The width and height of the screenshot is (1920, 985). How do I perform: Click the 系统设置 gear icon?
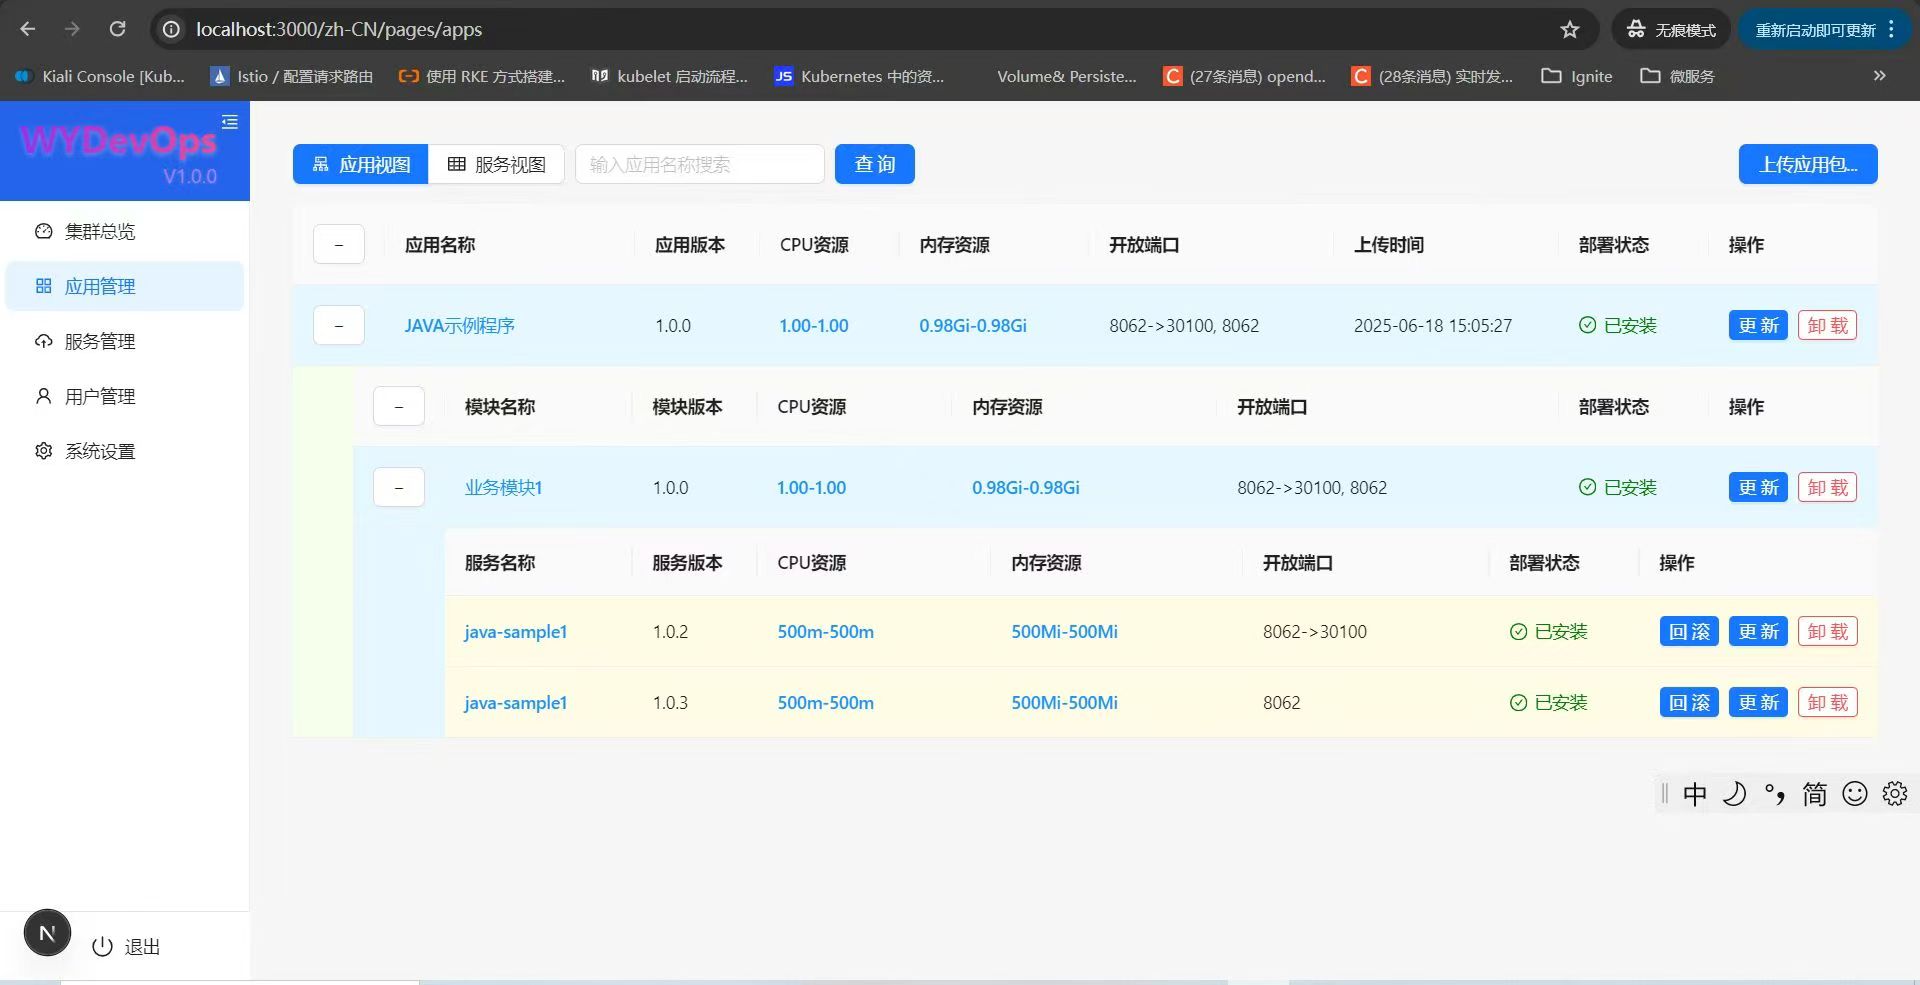pyautogui.click(x=43, y=451)
